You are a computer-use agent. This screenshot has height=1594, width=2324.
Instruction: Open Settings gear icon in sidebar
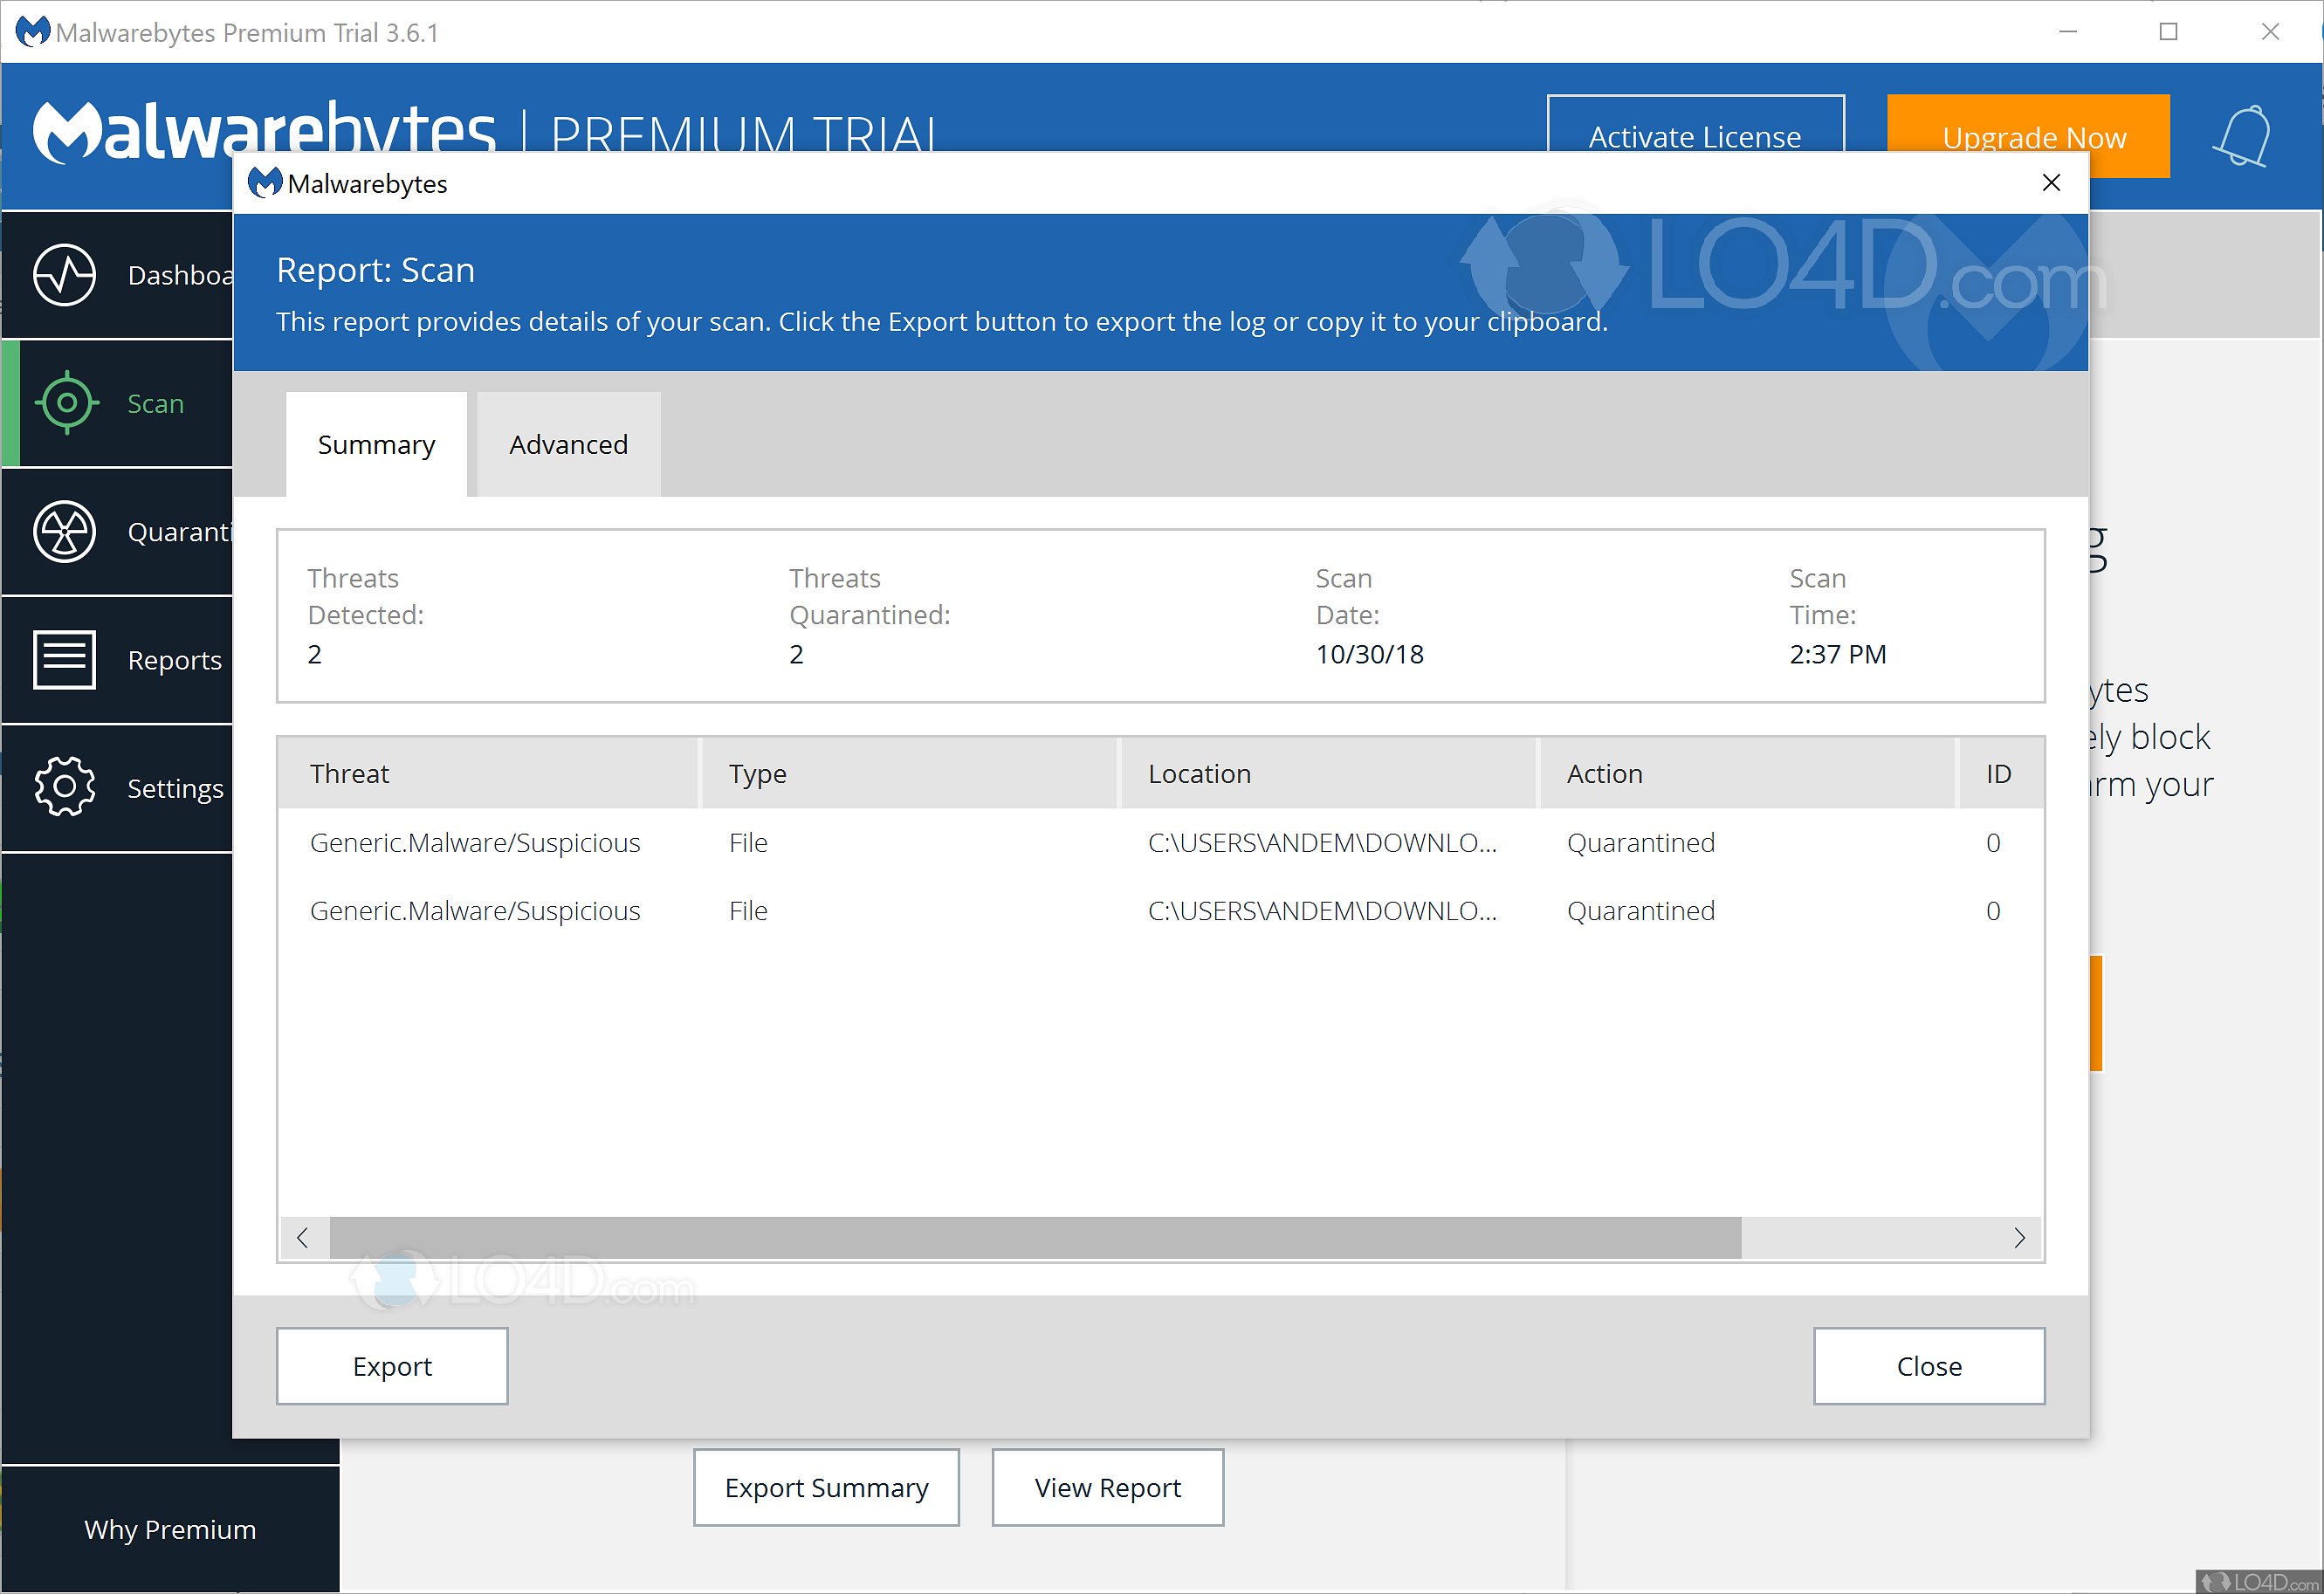point(64,787)
